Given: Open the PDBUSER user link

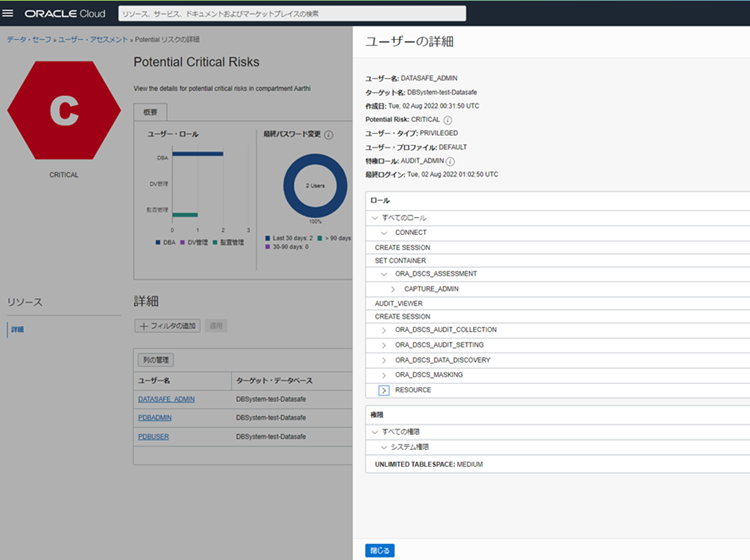Looking at the screenshot, I should pyautogui.click(x=154, y=437).
